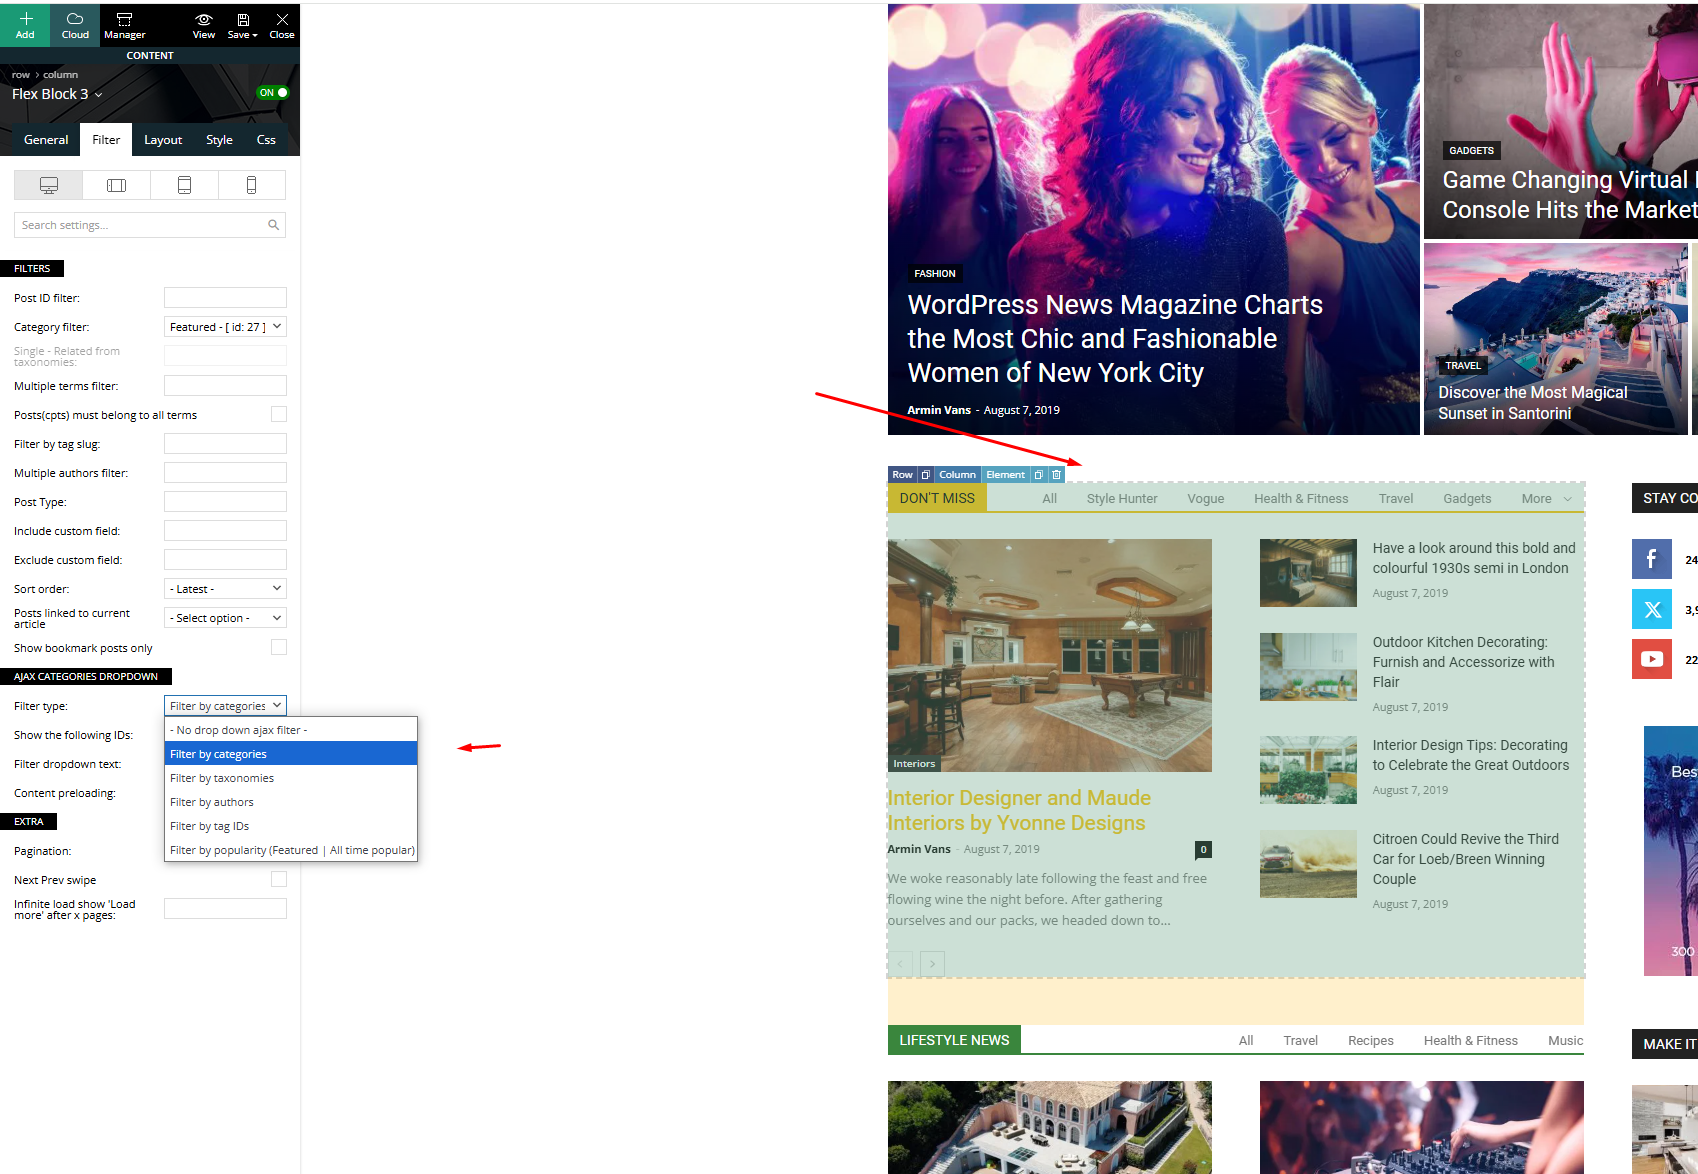Choose 'Filter by taxonomies' option

(290, 778)
